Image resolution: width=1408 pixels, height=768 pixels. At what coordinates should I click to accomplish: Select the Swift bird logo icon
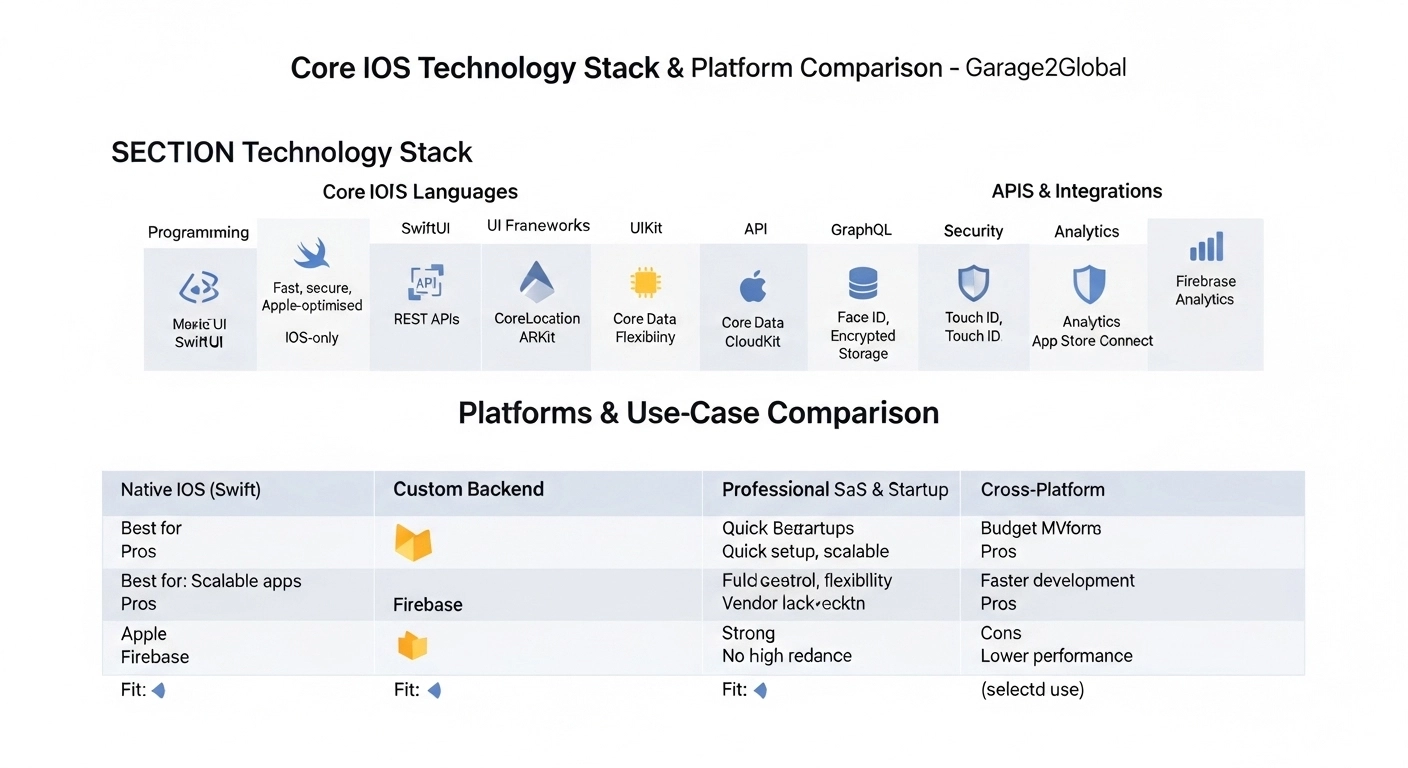point(313,252)
